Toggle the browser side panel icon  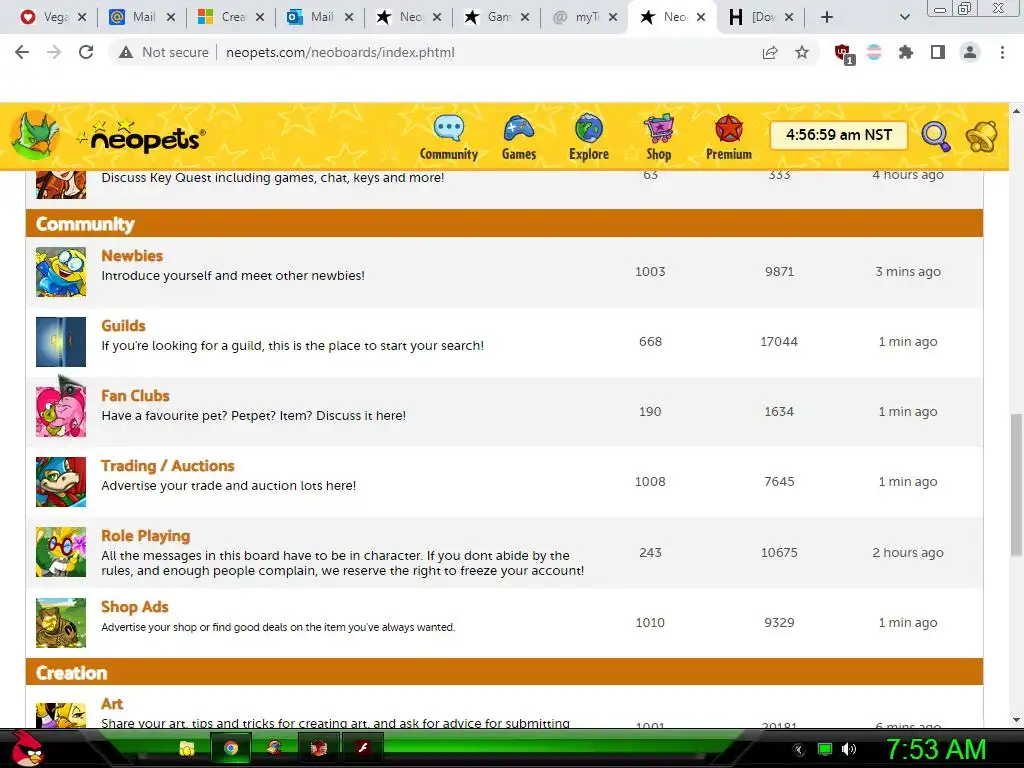coord(938,52)
